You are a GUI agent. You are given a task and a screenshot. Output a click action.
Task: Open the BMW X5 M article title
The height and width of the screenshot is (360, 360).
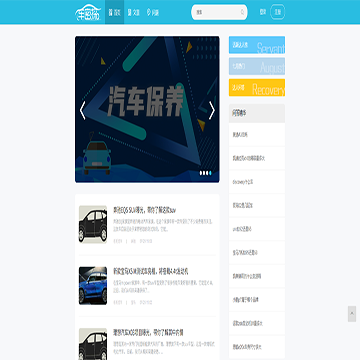coord(151,272)
